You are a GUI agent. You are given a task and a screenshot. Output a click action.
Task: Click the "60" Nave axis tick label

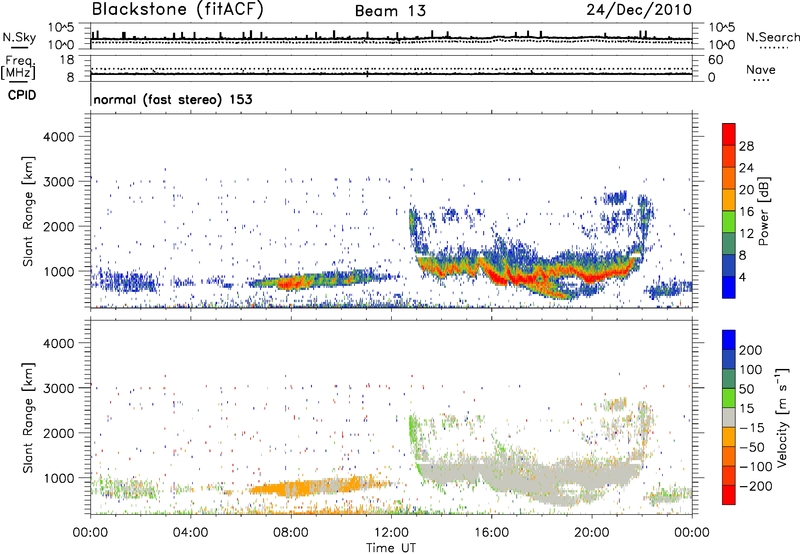pyautogui.click(x=716, y=60)
